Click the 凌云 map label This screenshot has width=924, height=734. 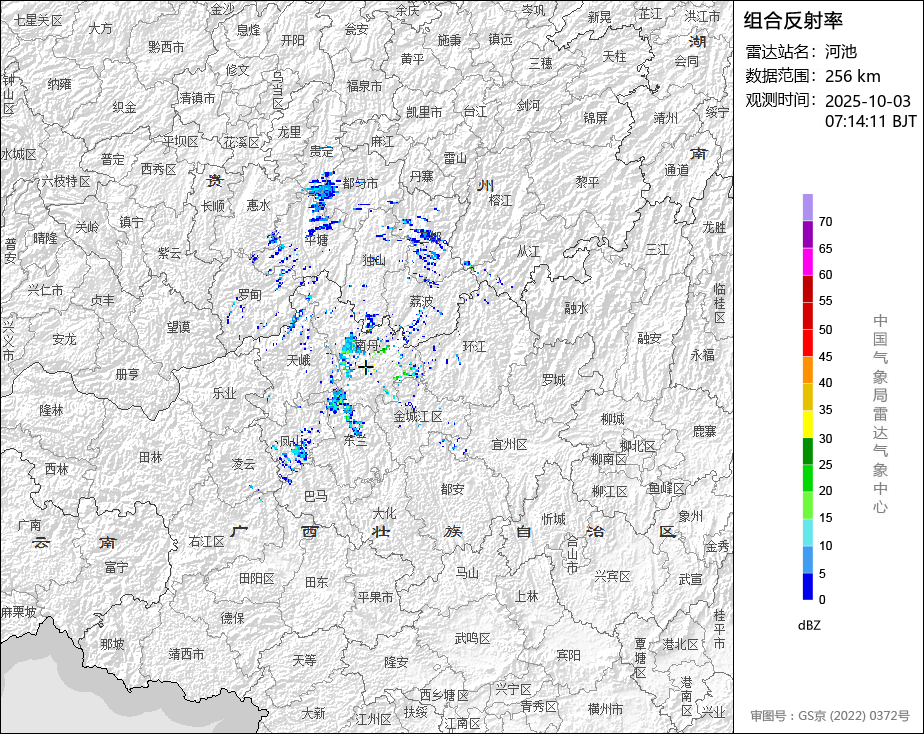[243, 464]
